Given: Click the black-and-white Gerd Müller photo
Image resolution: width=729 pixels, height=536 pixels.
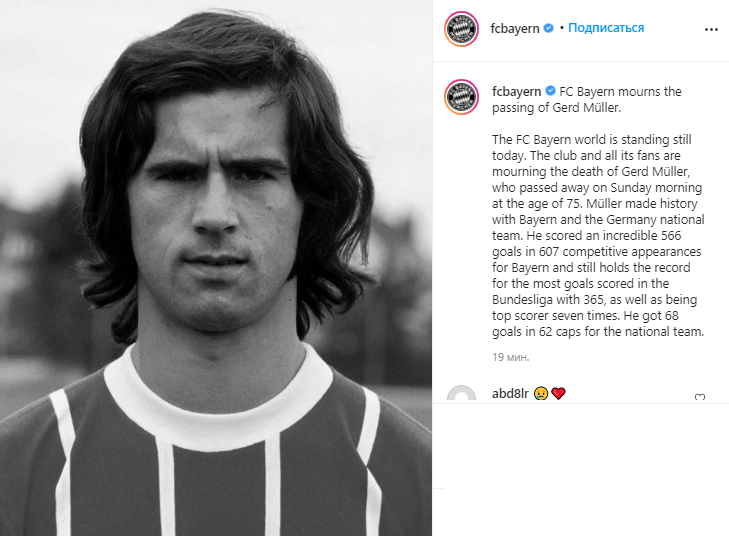Looking at the screenshot, I should pos(216,200).
